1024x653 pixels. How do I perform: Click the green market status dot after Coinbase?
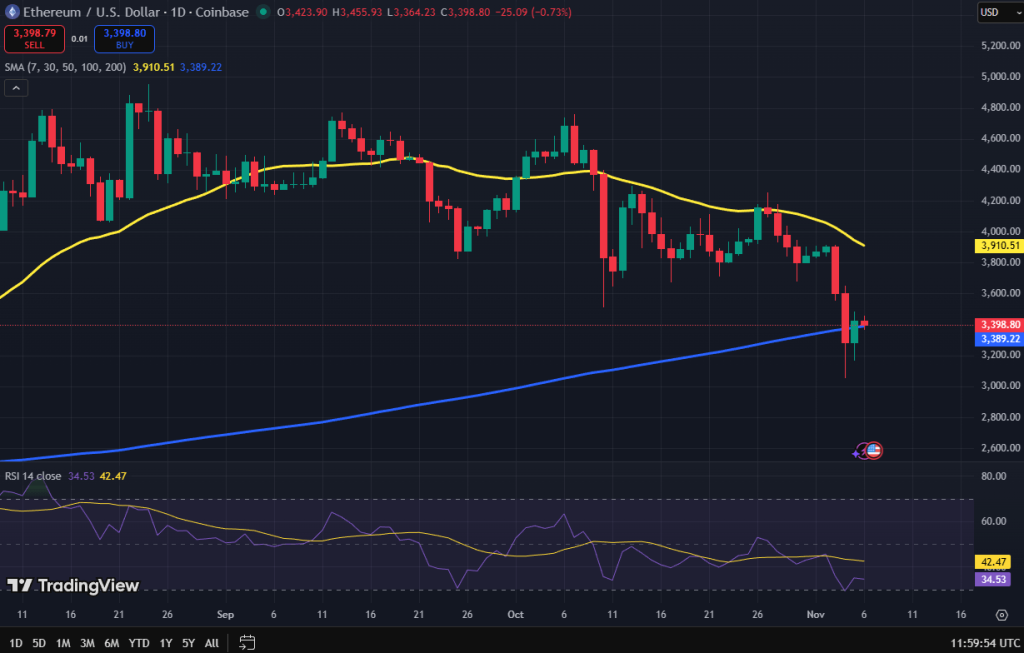[x=263, y=13]
